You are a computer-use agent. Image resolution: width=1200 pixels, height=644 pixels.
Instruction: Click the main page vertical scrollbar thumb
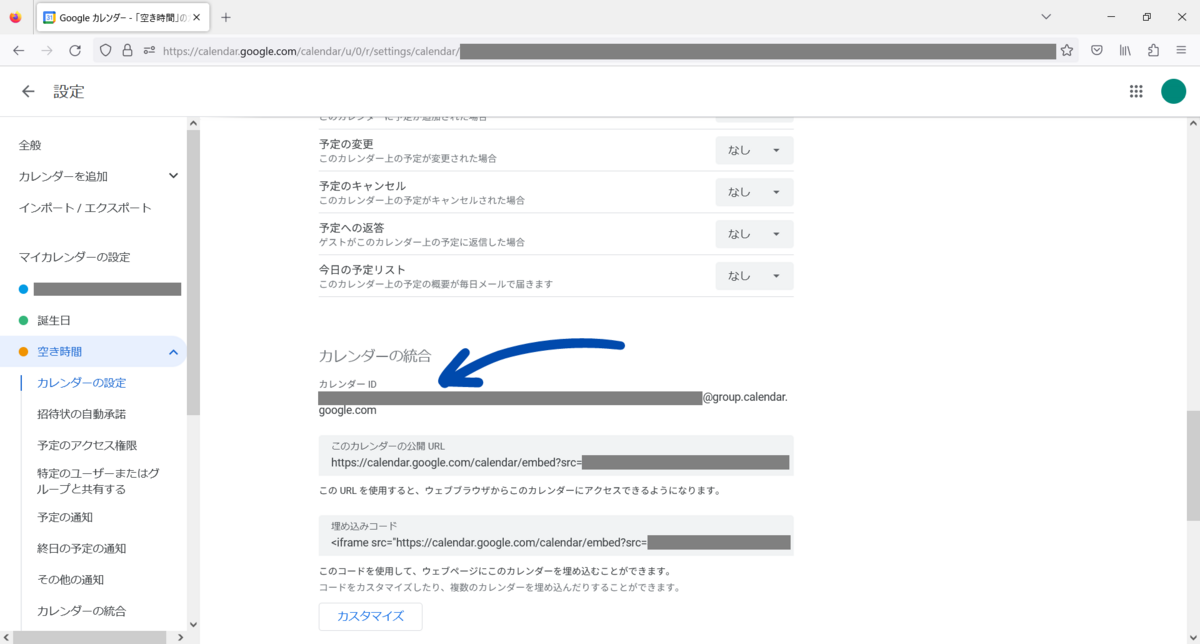pos(1192,465)
